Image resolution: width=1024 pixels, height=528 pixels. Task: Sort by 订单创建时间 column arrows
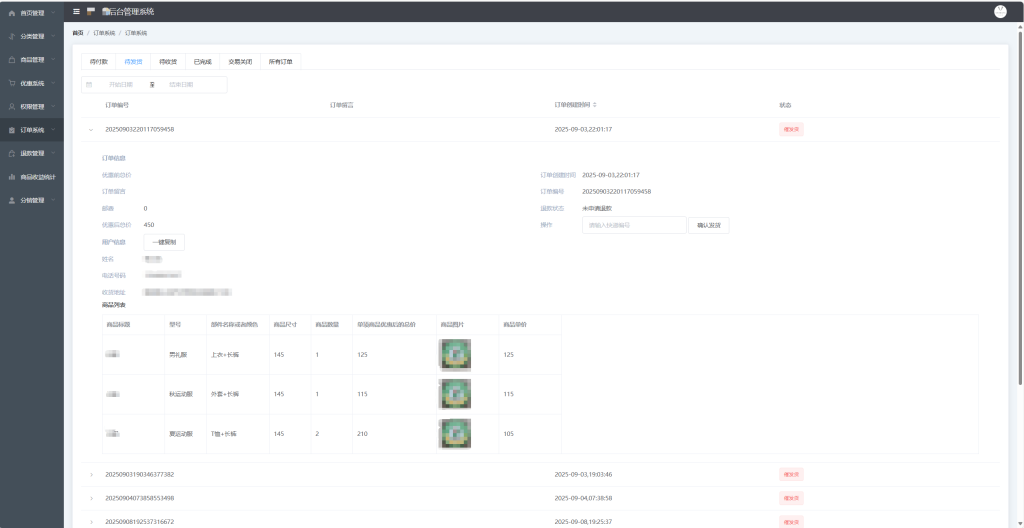595,104
